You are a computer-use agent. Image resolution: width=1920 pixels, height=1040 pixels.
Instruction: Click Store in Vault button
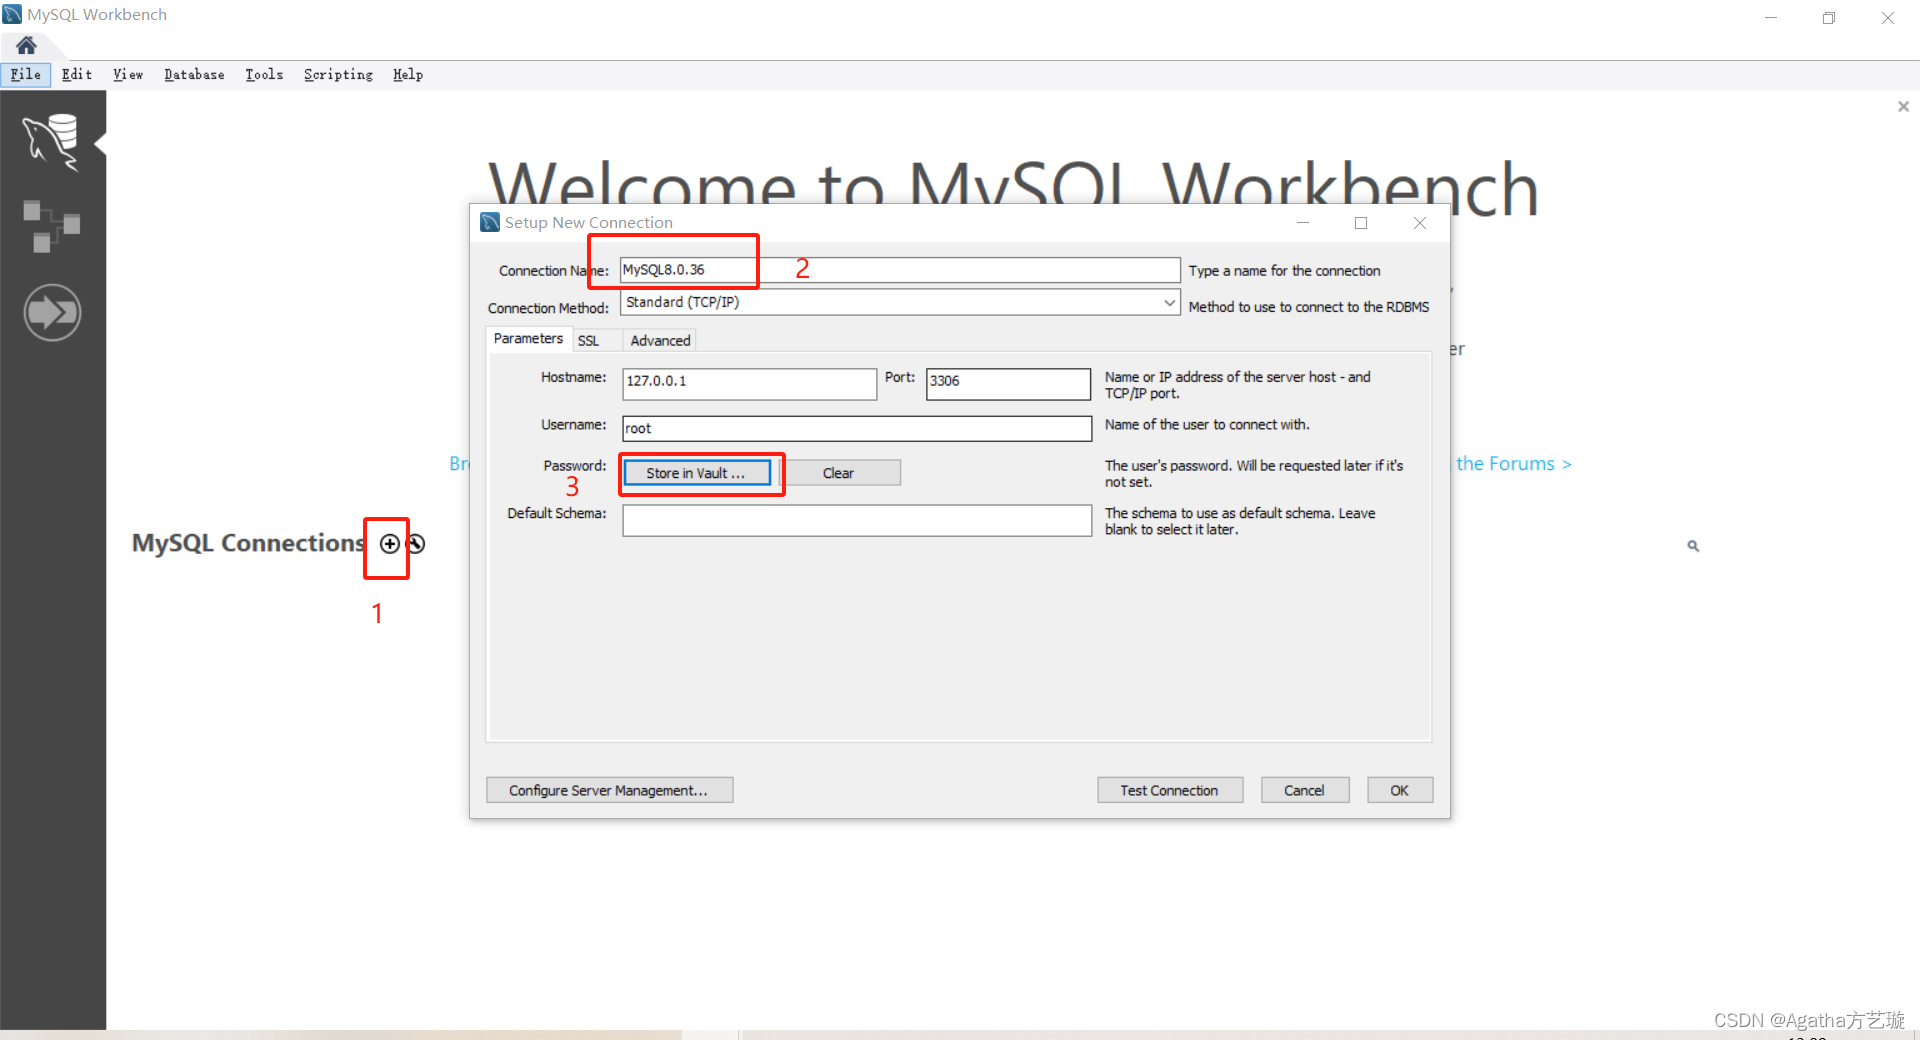[697, 473]
